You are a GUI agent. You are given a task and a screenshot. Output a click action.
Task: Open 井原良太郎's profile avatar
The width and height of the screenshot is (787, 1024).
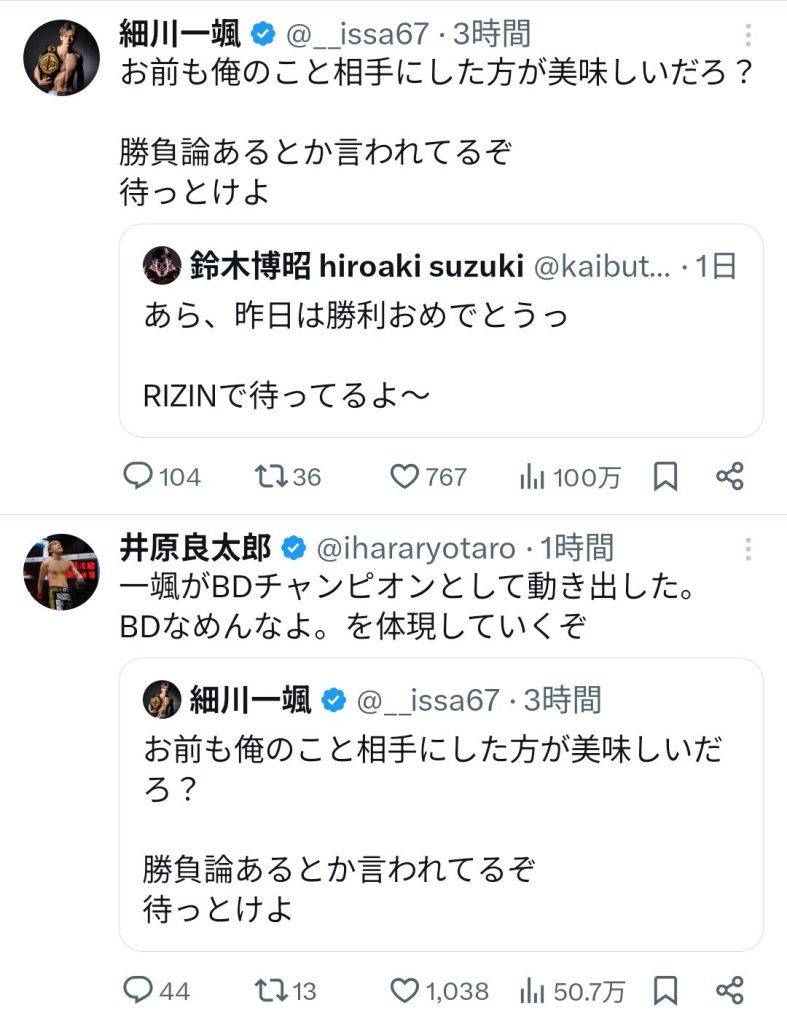pos(61,571)
